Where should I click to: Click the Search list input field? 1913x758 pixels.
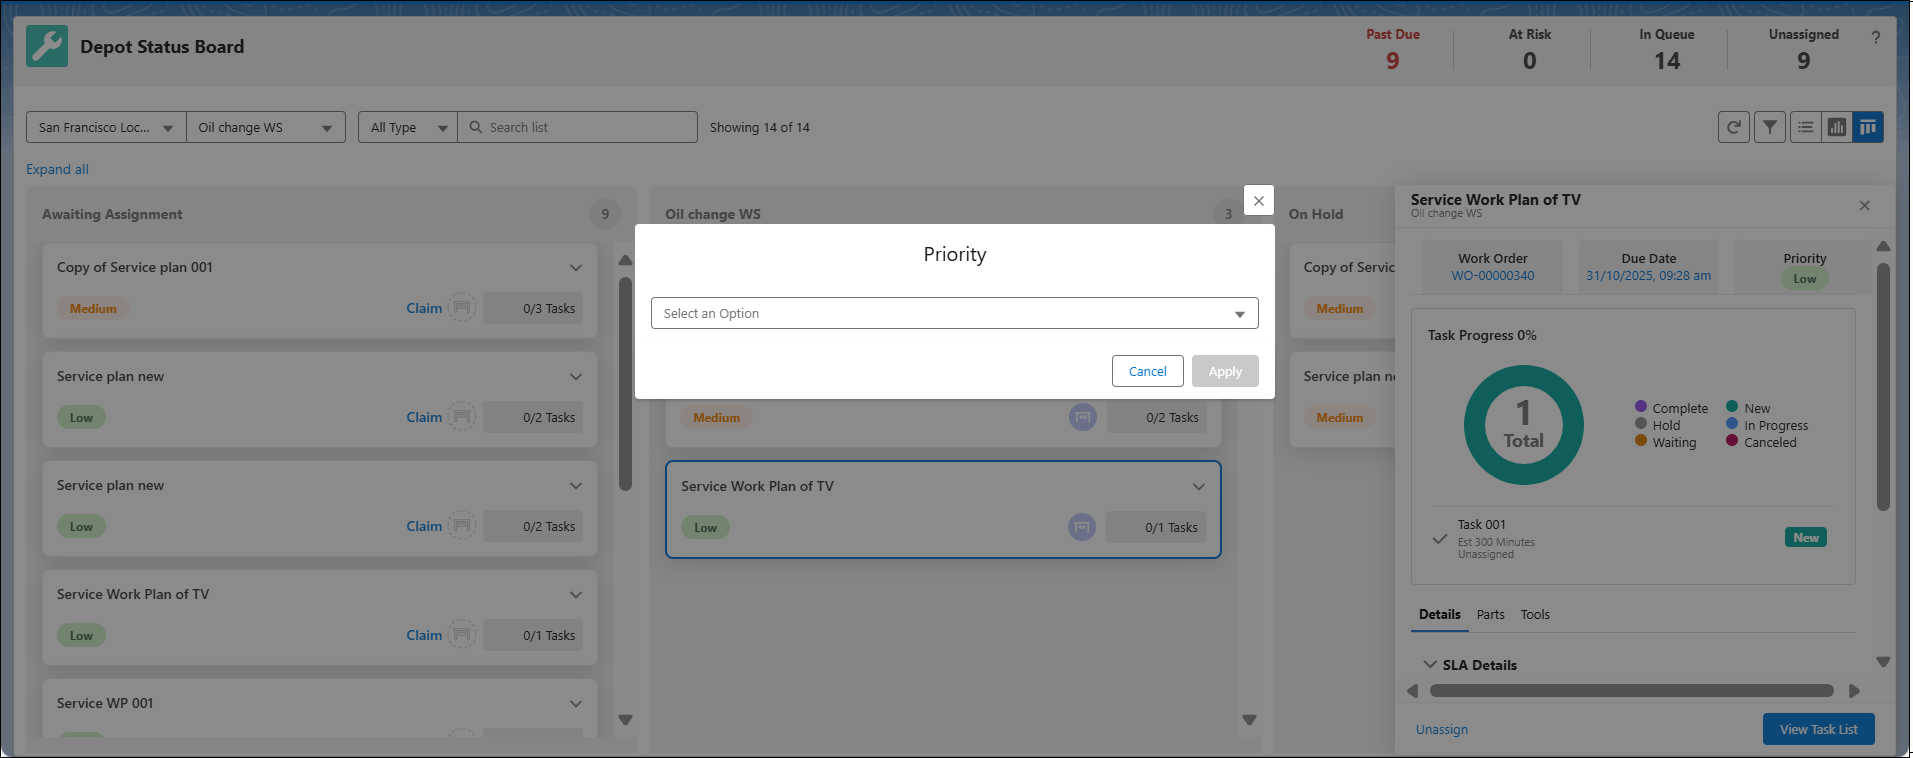578,127
